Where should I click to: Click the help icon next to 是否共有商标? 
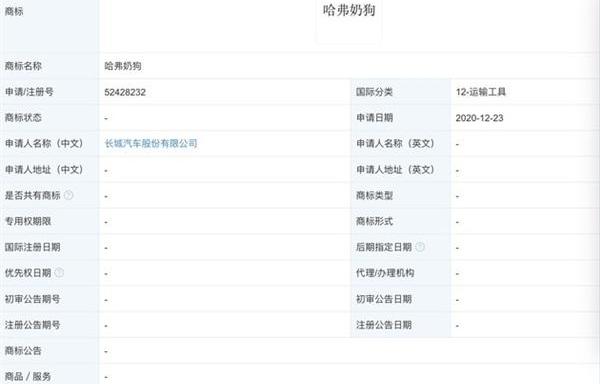pyautogui.click(x=68, y=195)
